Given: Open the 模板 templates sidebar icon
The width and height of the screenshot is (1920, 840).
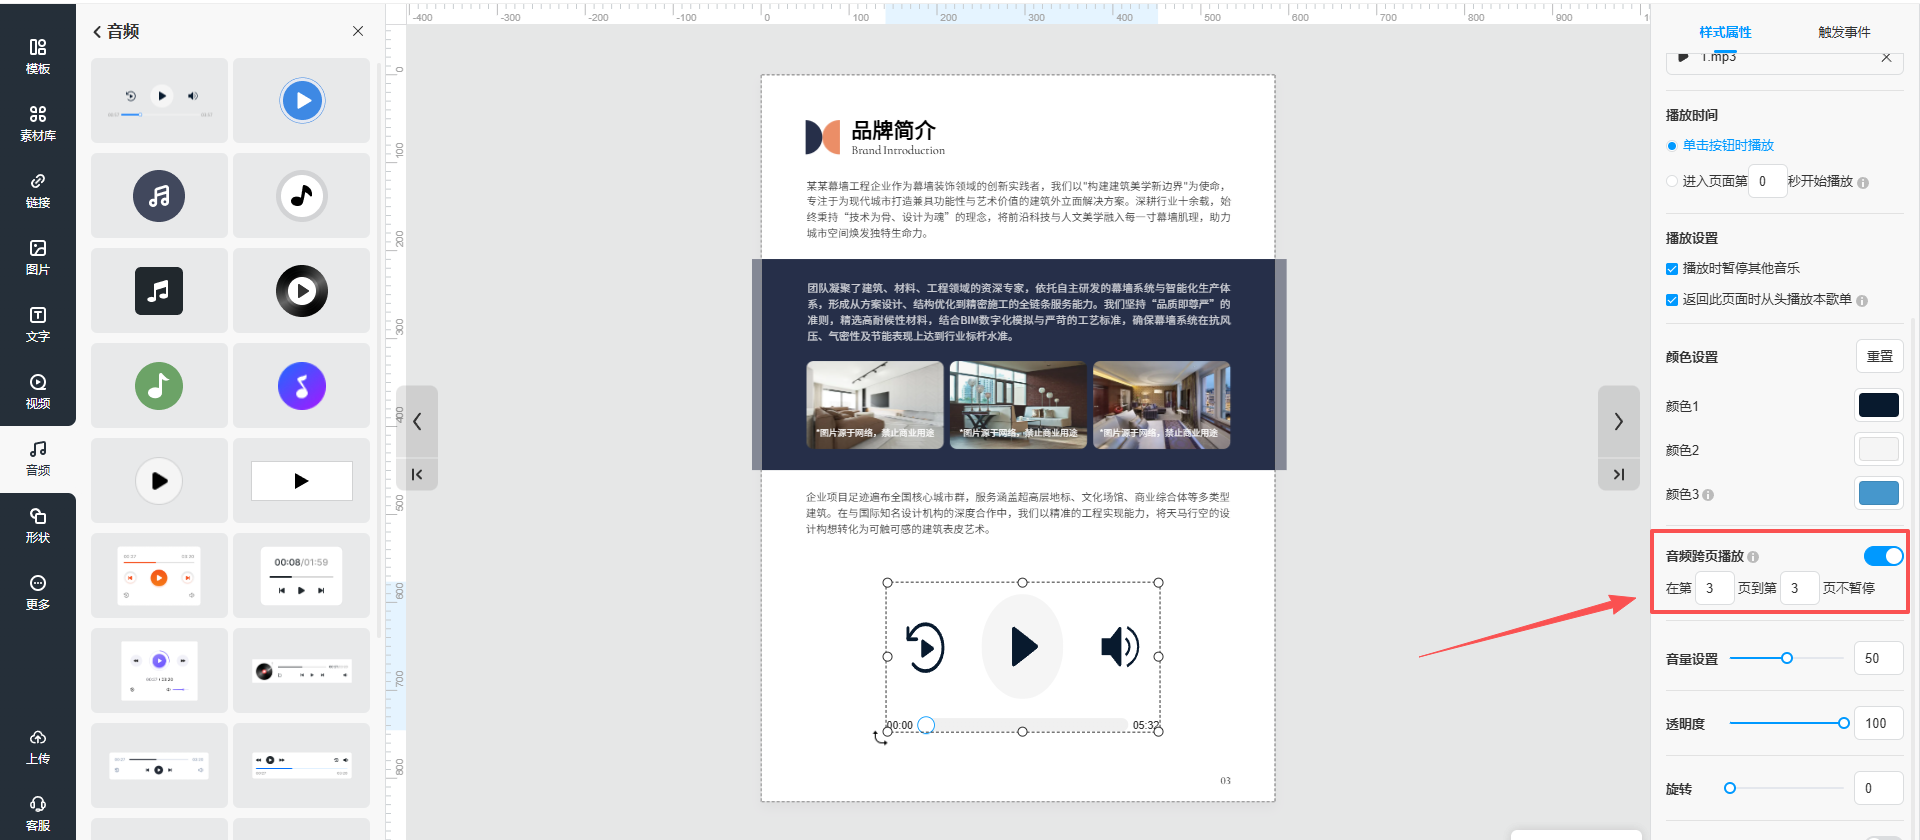Looking at the screenshot, I should pyautogui.click(x=38, y=56).
